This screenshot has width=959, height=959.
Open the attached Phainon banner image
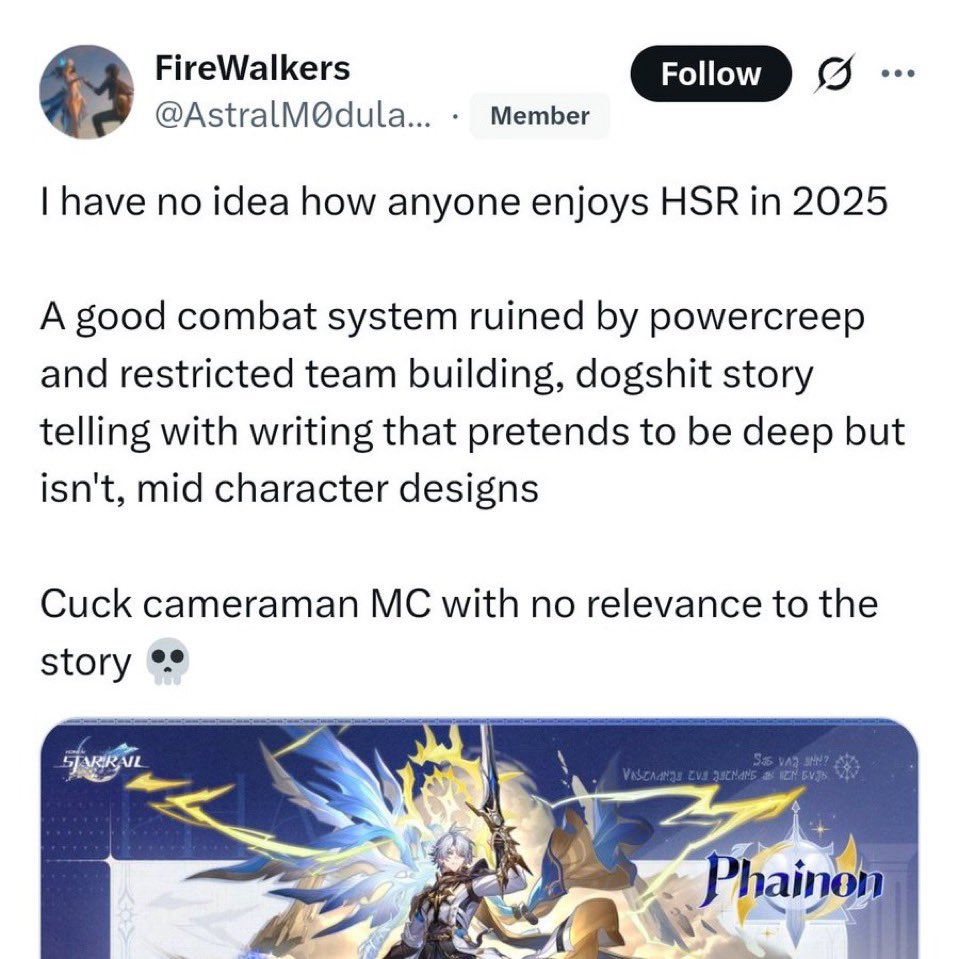click(479, 839)
